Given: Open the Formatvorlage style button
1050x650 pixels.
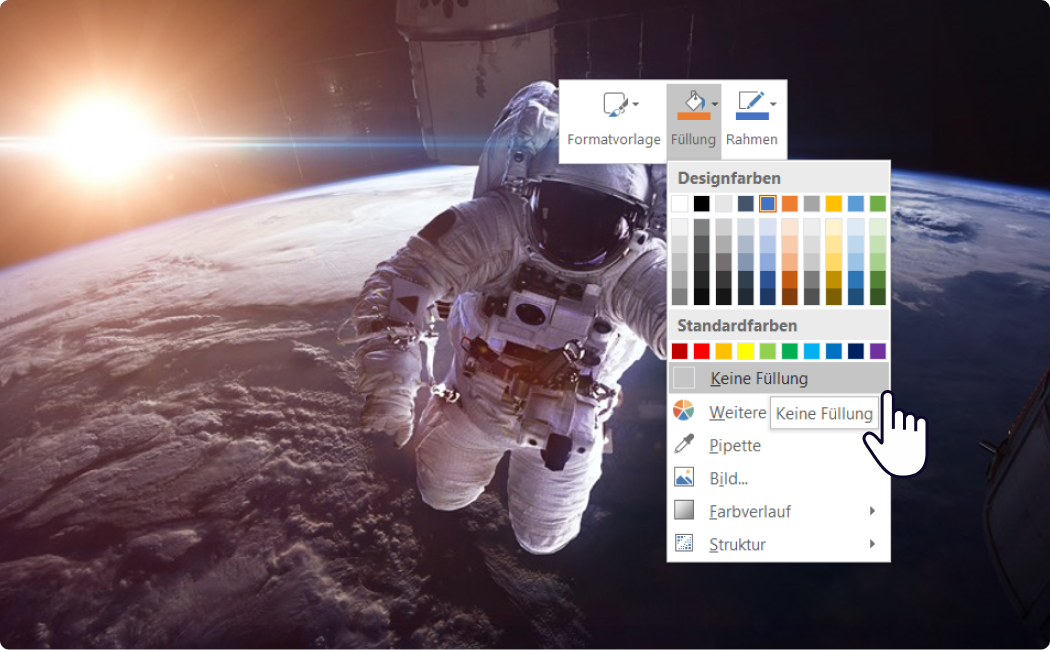Looking at the screenshot, I should pos(613,121).
